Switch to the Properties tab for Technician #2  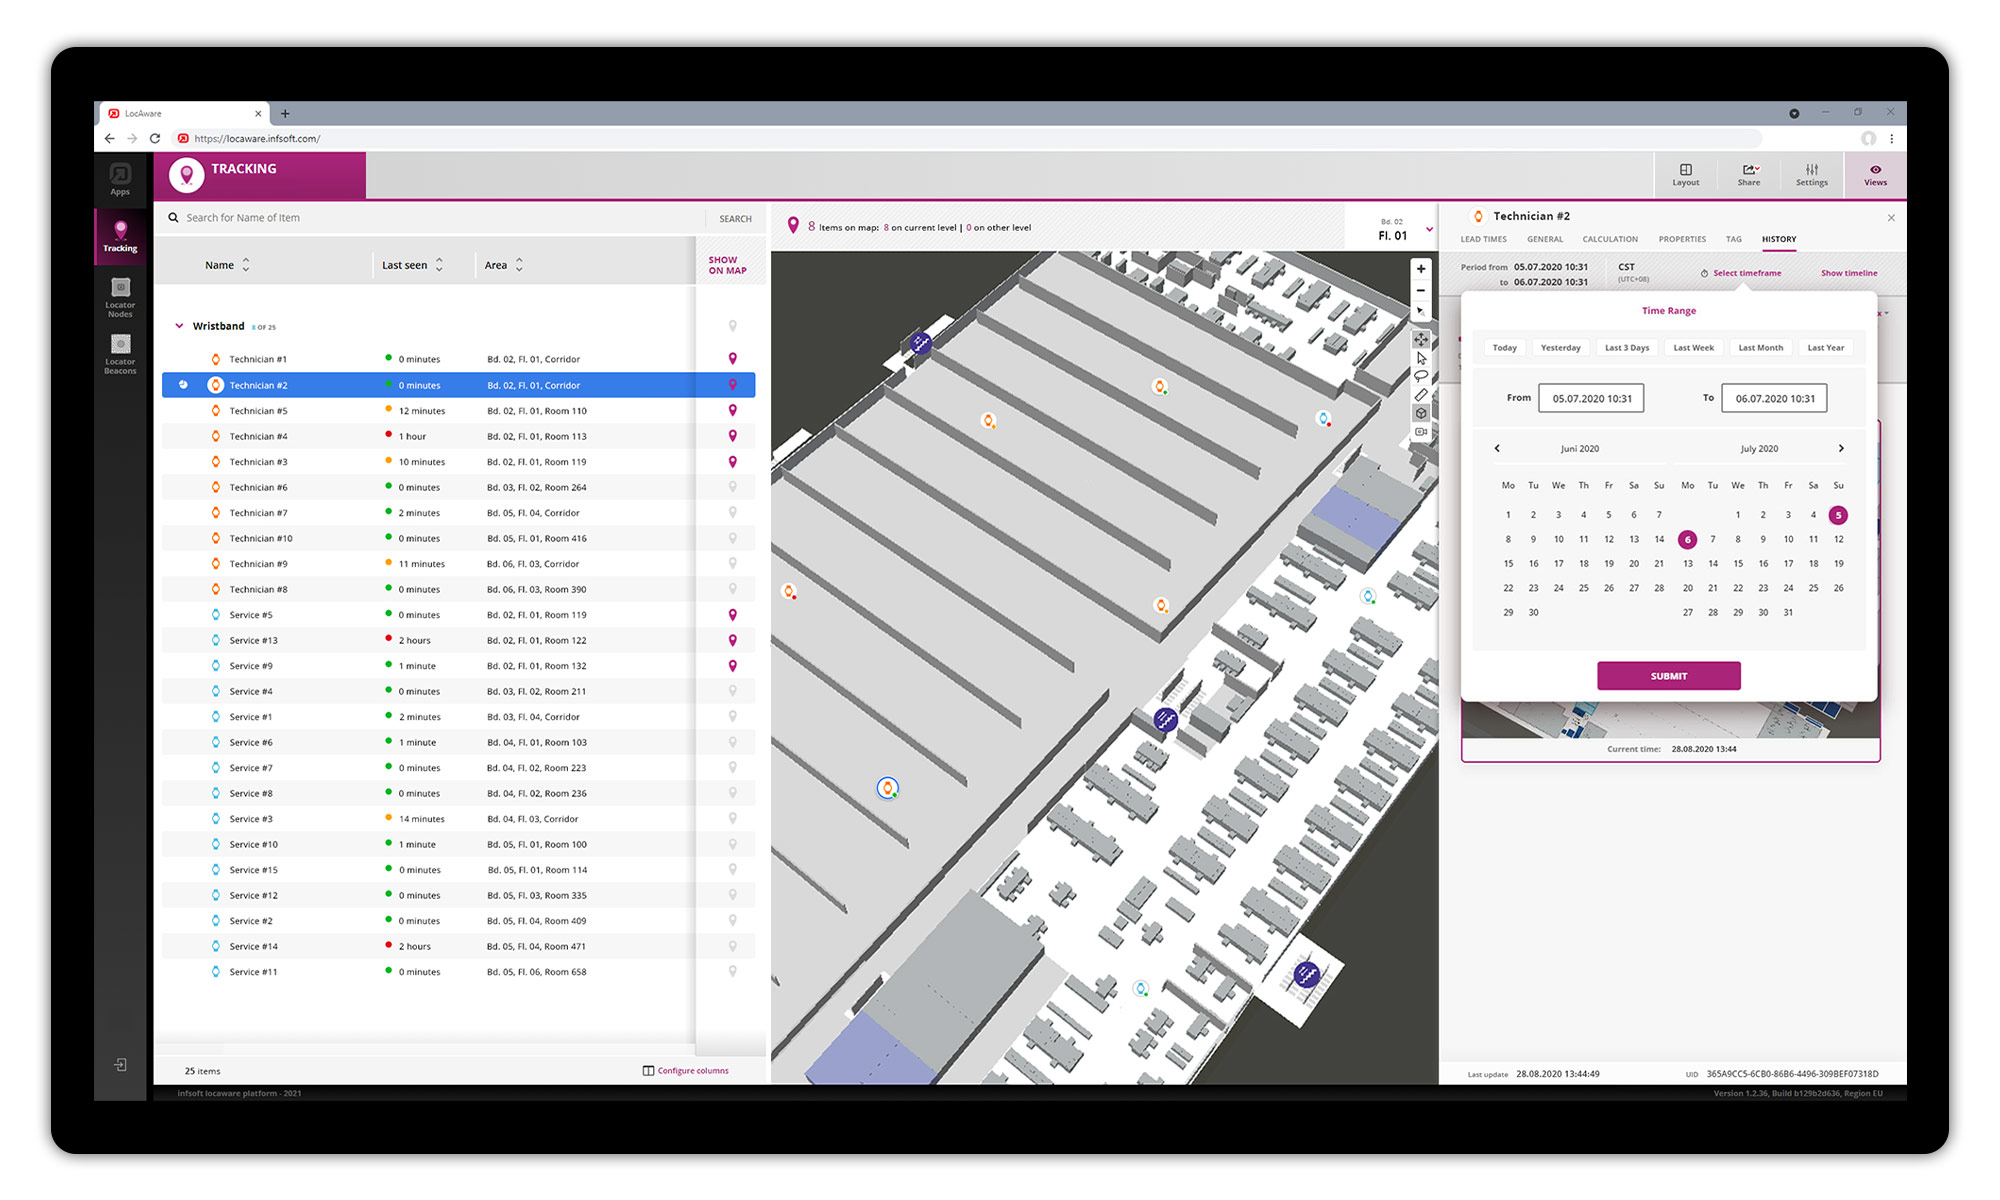pos(1682,239)
